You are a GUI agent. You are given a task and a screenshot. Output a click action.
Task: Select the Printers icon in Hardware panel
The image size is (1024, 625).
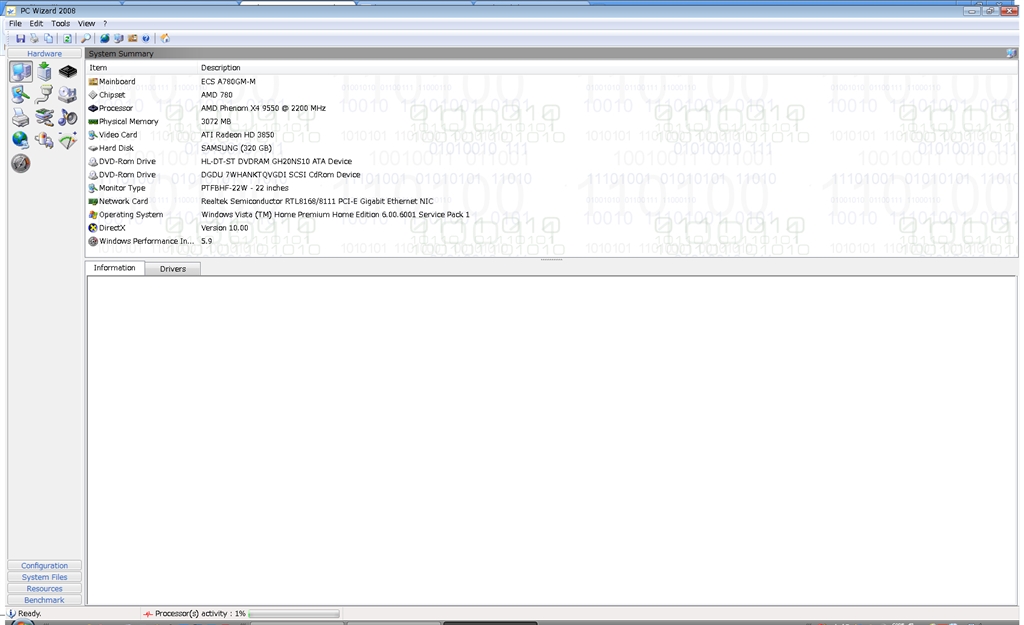tap(21, 118)
